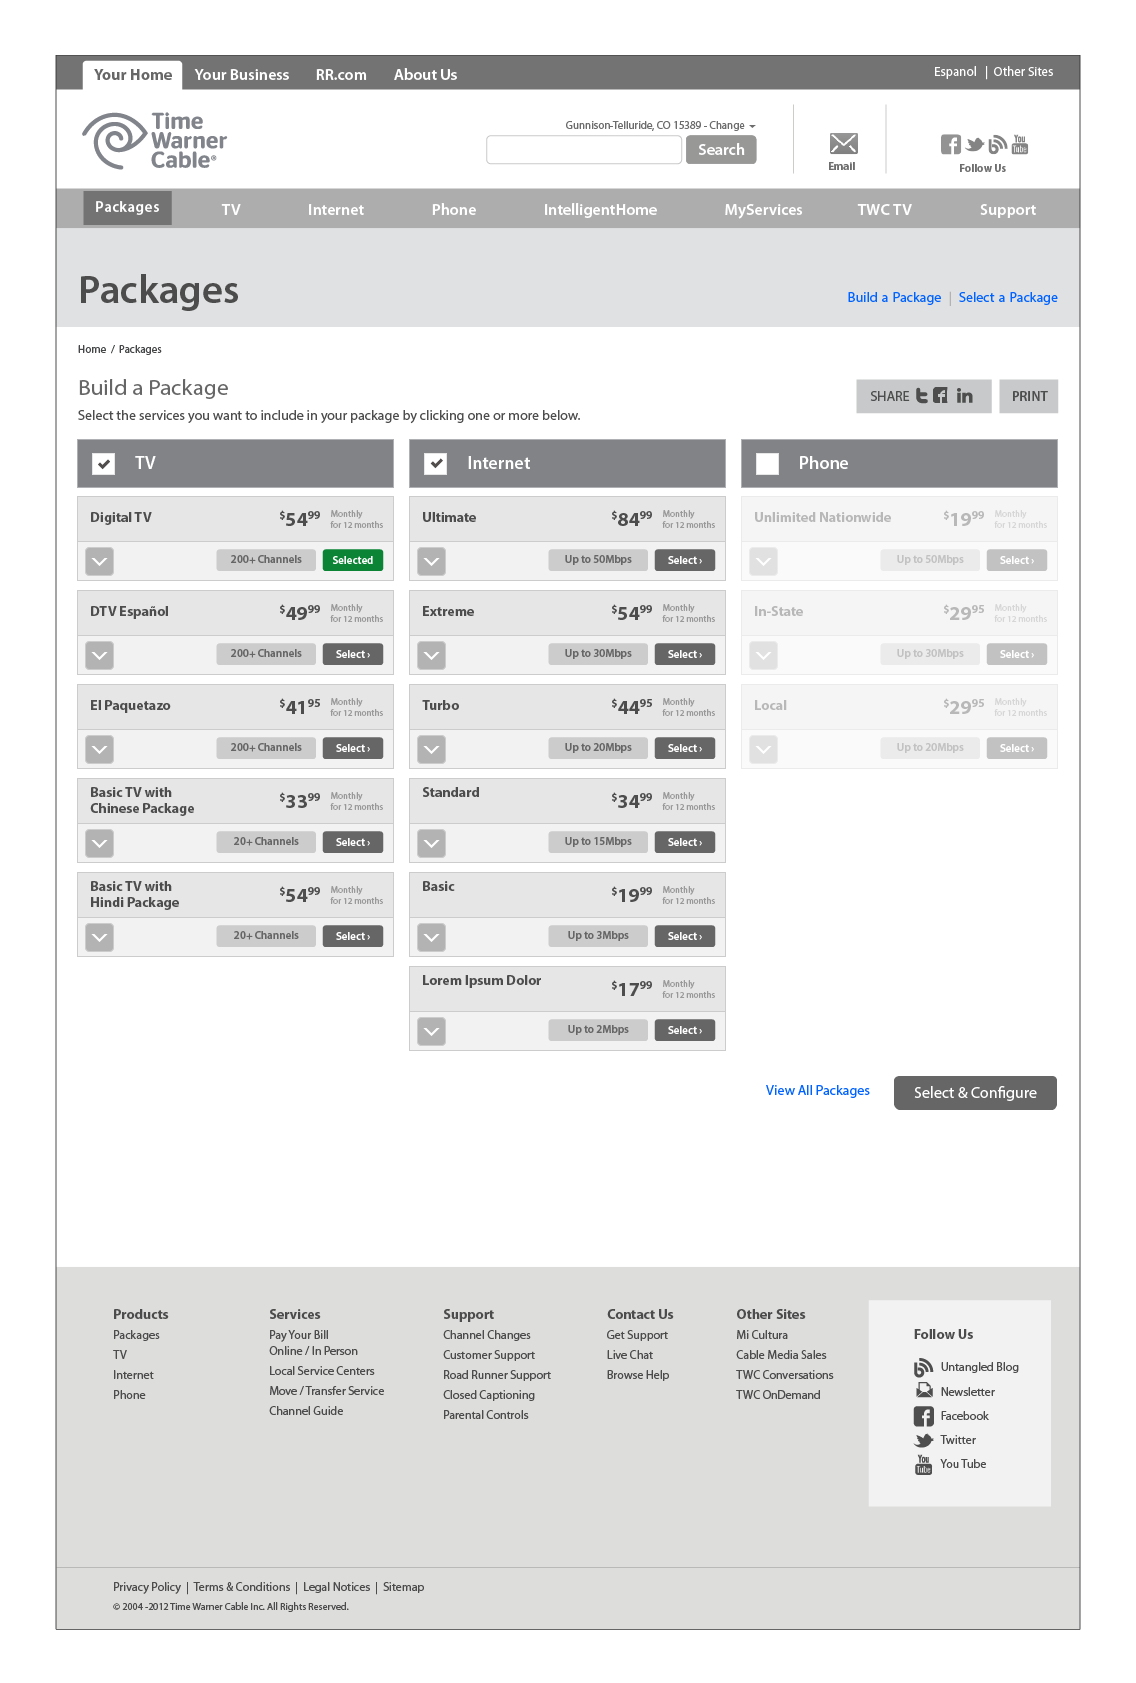Viewport: 1136px width, 1683px height.
Task: Click the YouTube icon in header
Action: [1020, 145]
